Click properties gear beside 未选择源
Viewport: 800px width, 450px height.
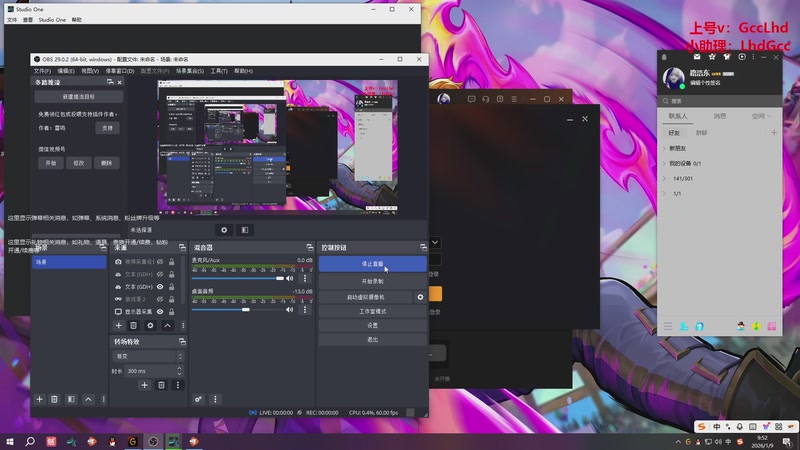[x=224, y=230]
